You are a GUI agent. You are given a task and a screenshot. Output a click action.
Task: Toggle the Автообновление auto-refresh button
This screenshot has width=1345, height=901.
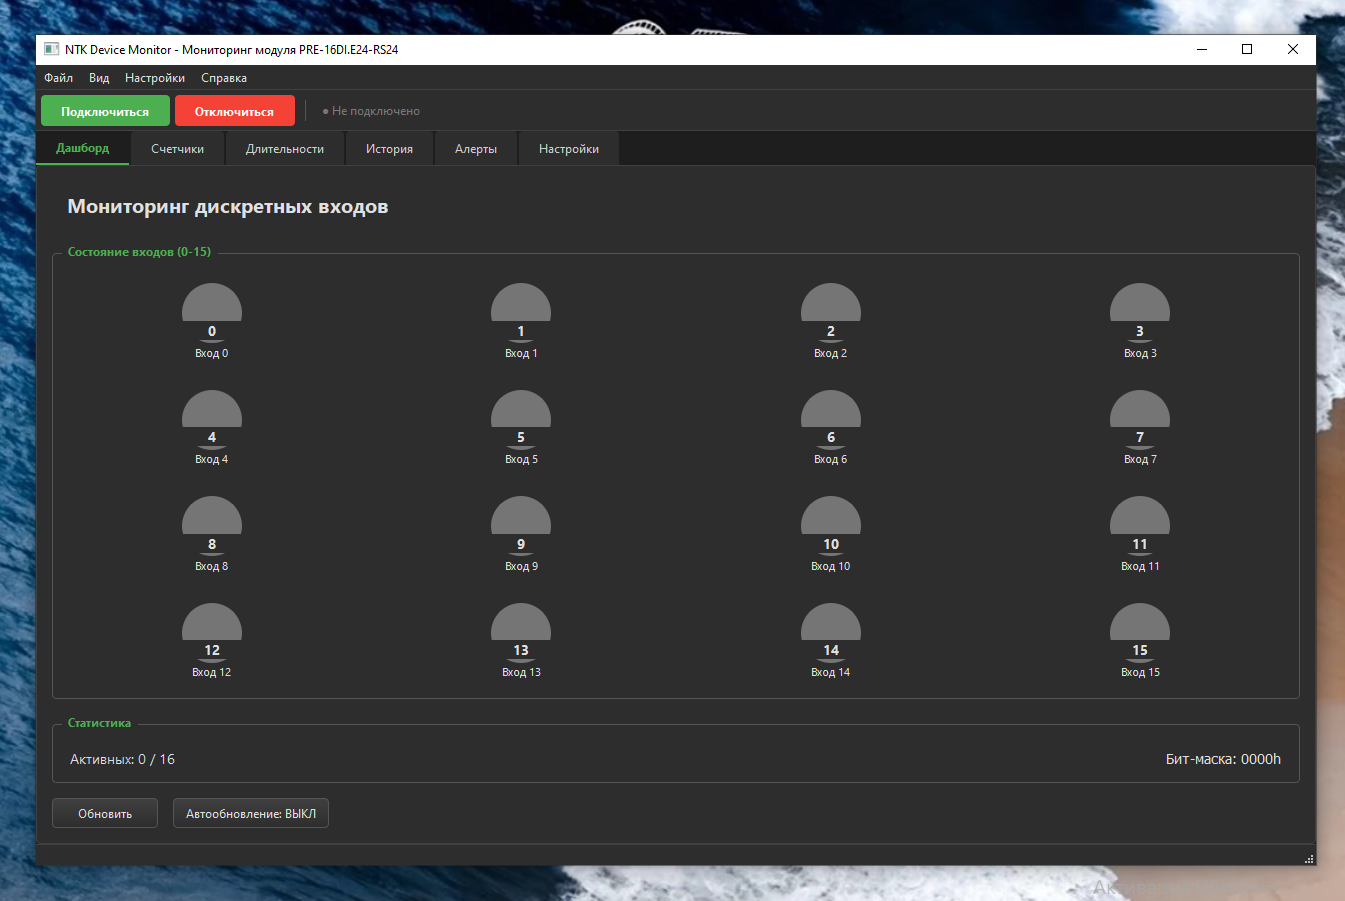(250, 814)
